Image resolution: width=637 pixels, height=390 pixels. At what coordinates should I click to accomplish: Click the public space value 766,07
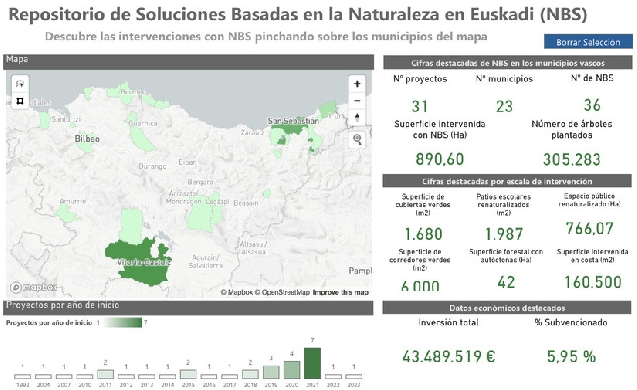(x=589, y=228)
